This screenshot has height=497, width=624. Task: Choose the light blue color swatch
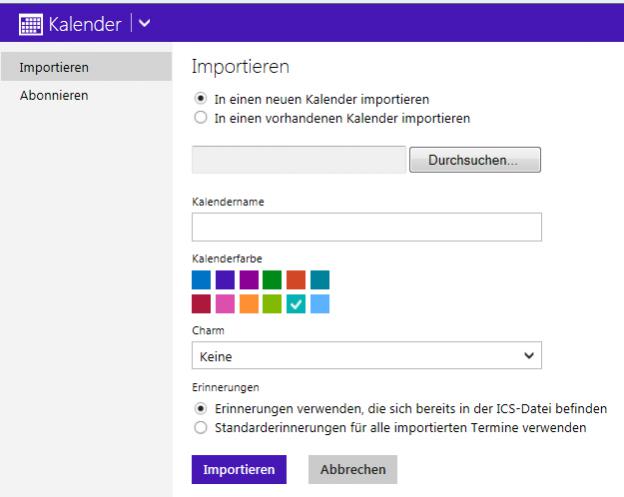(320, 304)
